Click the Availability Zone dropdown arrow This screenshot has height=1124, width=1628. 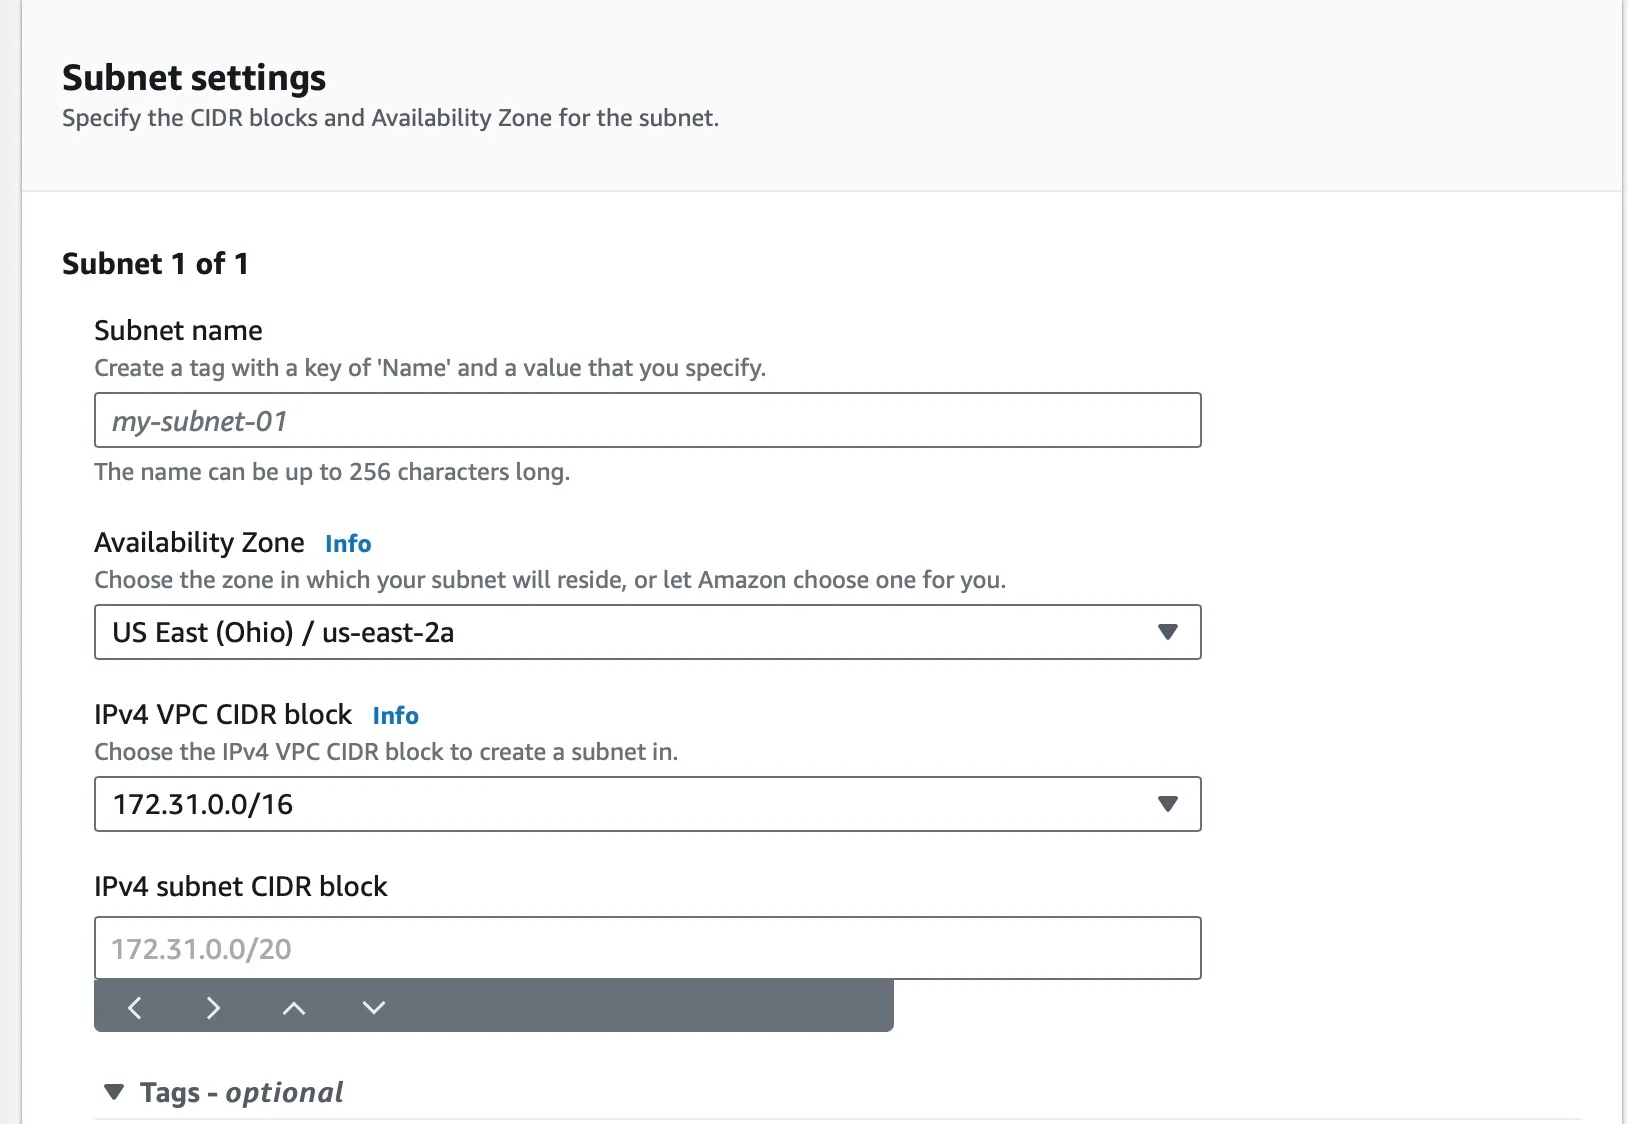[x=1167, y=632]
